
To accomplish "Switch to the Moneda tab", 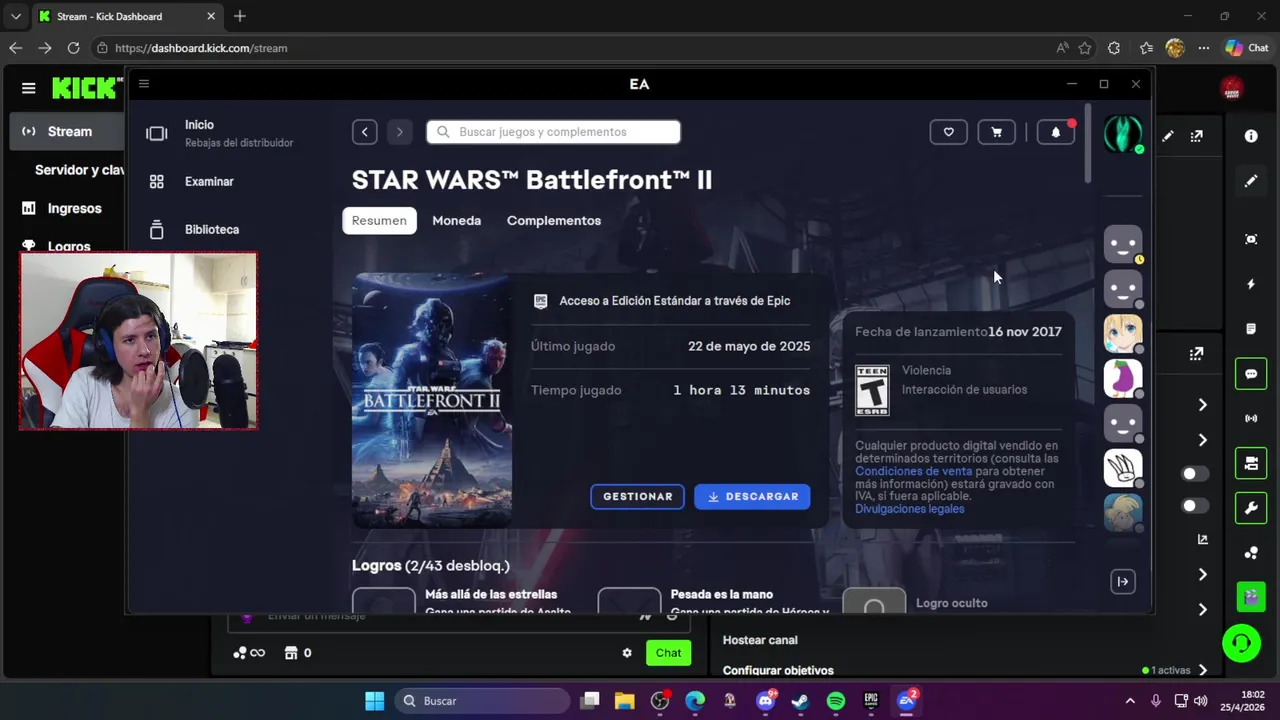I will click(x=456, y=220).
